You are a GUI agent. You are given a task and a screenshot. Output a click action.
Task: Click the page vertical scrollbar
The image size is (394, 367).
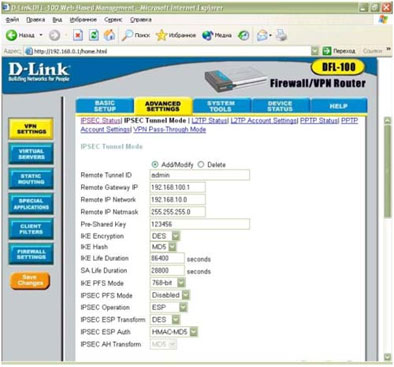[387, 239]
